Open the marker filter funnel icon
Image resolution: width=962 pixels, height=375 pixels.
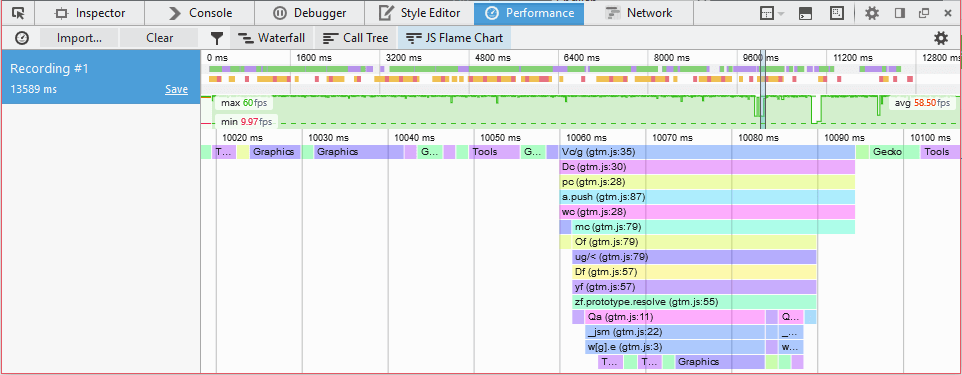[x=217, y=38]
